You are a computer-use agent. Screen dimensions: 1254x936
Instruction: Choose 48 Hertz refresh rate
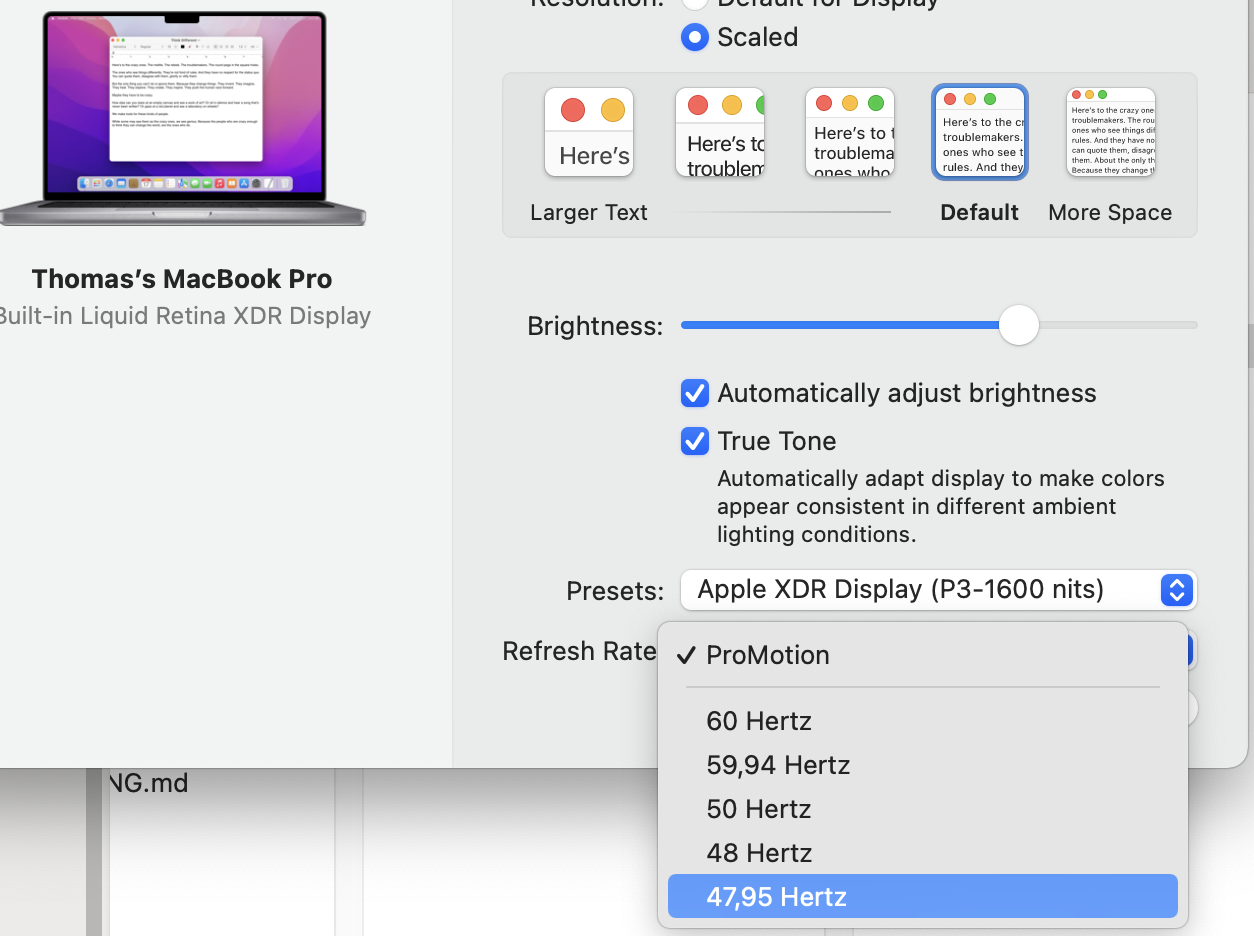[759, 853]
